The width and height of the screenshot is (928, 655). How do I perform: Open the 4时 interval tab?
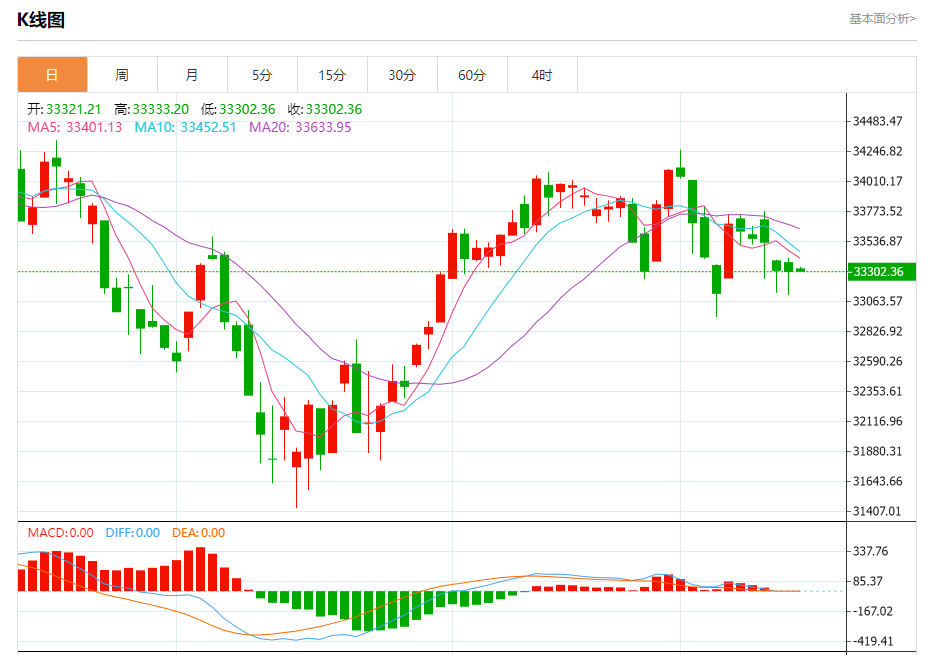click(x=542, y=75)
